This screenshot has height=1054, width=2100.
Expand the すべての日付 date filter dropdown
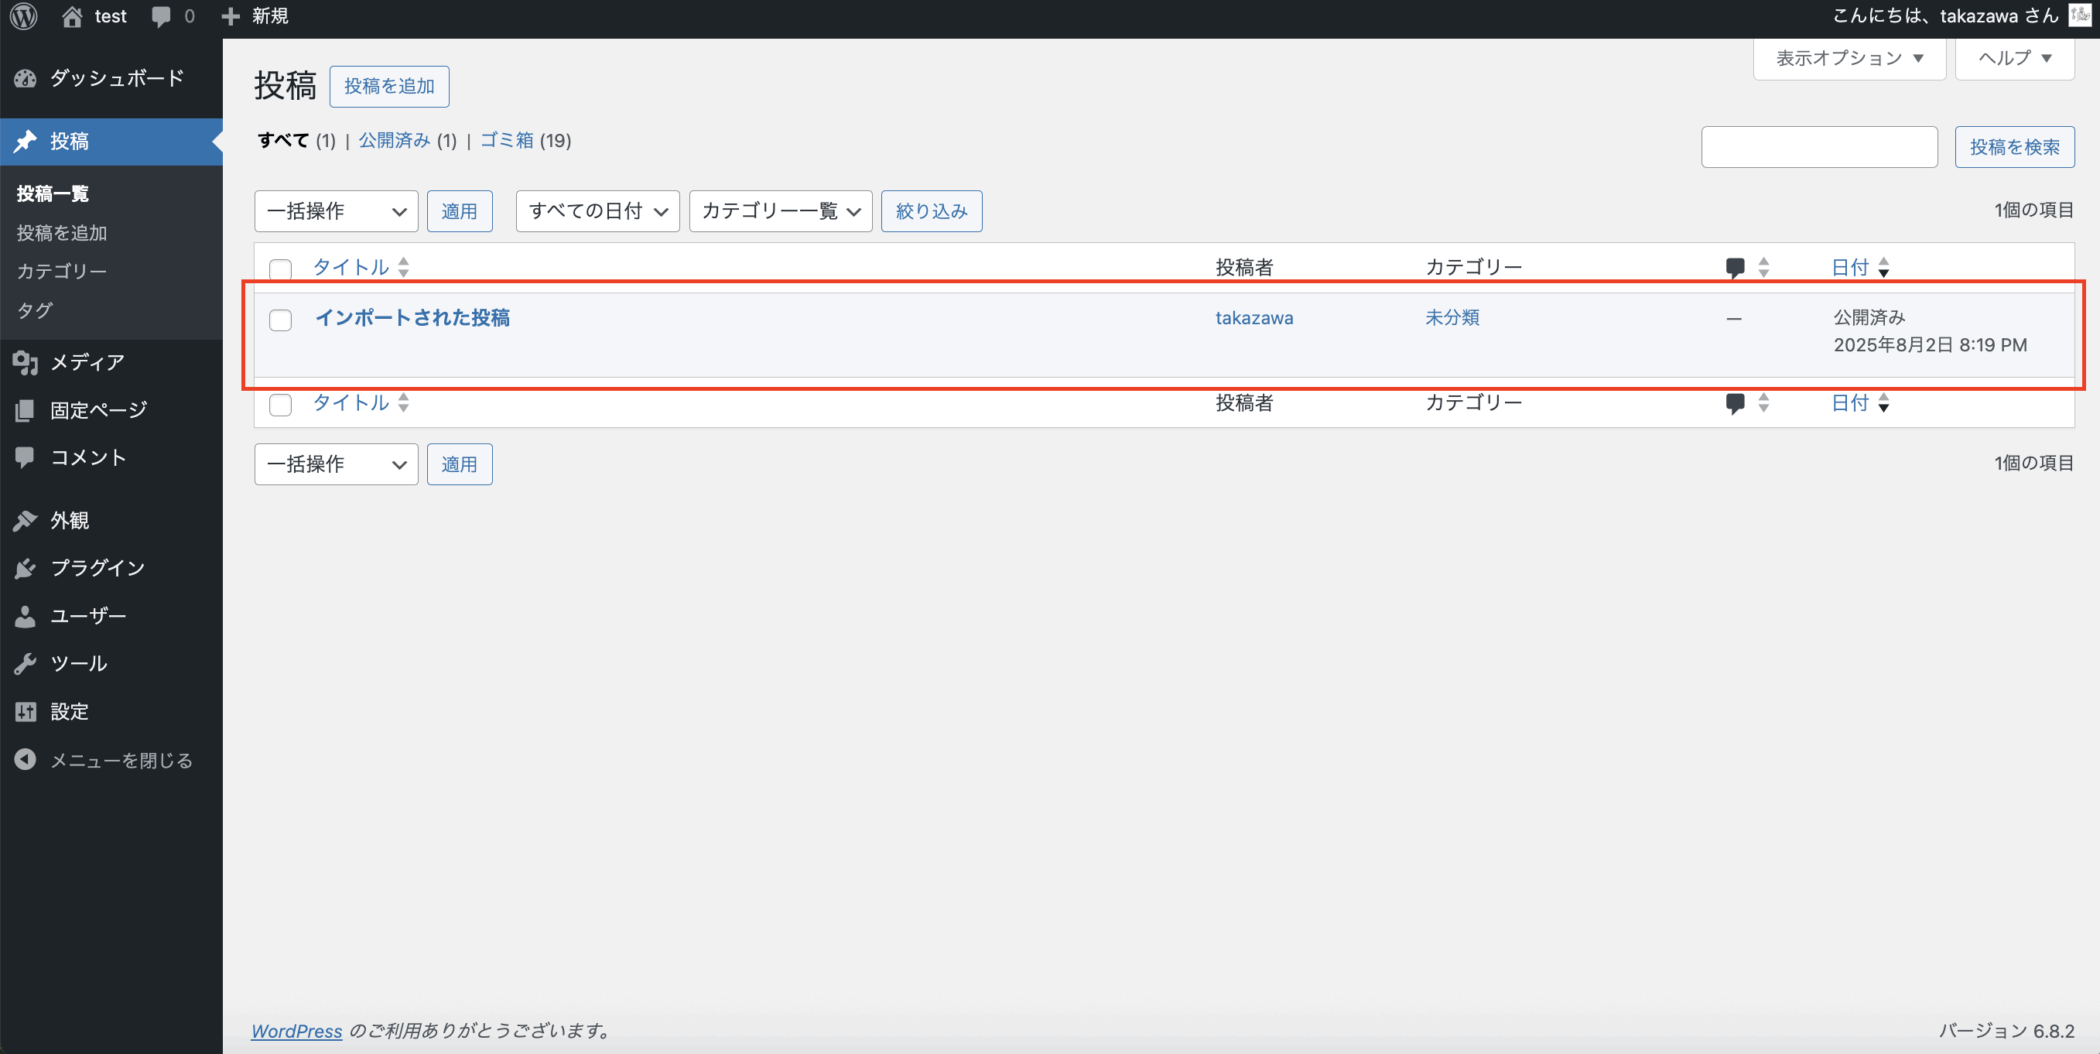tap(597, 211)
